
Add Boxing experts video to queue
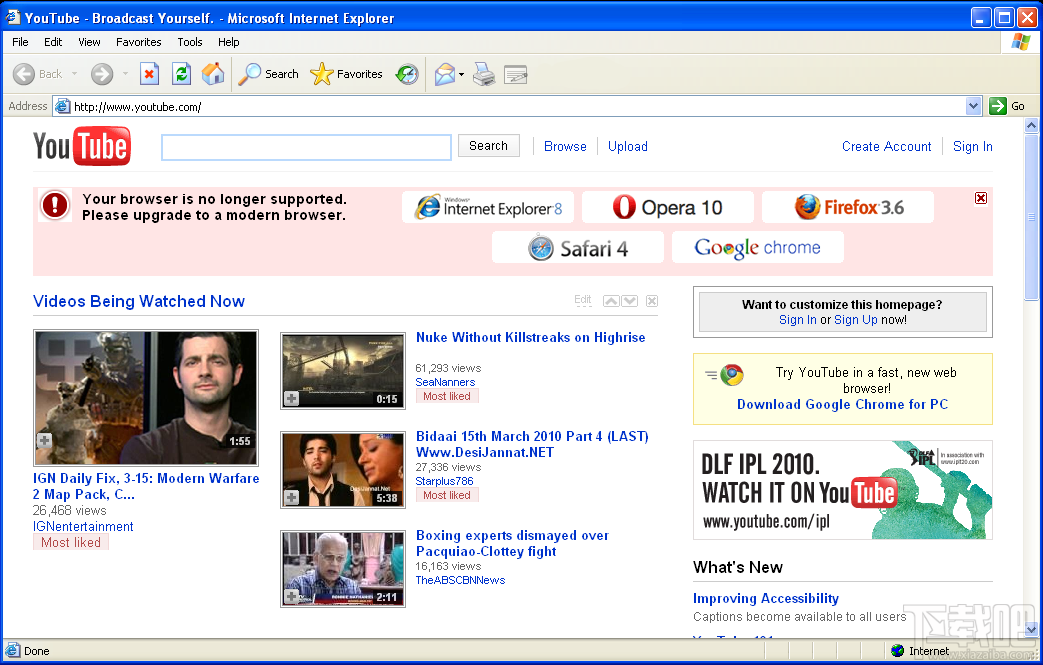tap(292, 596)
